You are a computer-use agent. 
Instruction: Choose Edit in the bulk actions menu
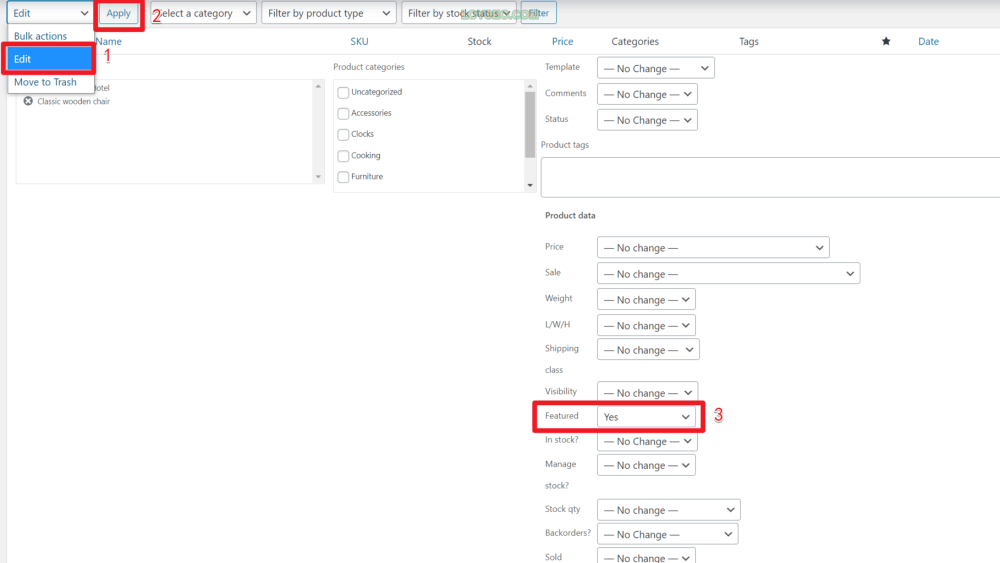[50, 59]
